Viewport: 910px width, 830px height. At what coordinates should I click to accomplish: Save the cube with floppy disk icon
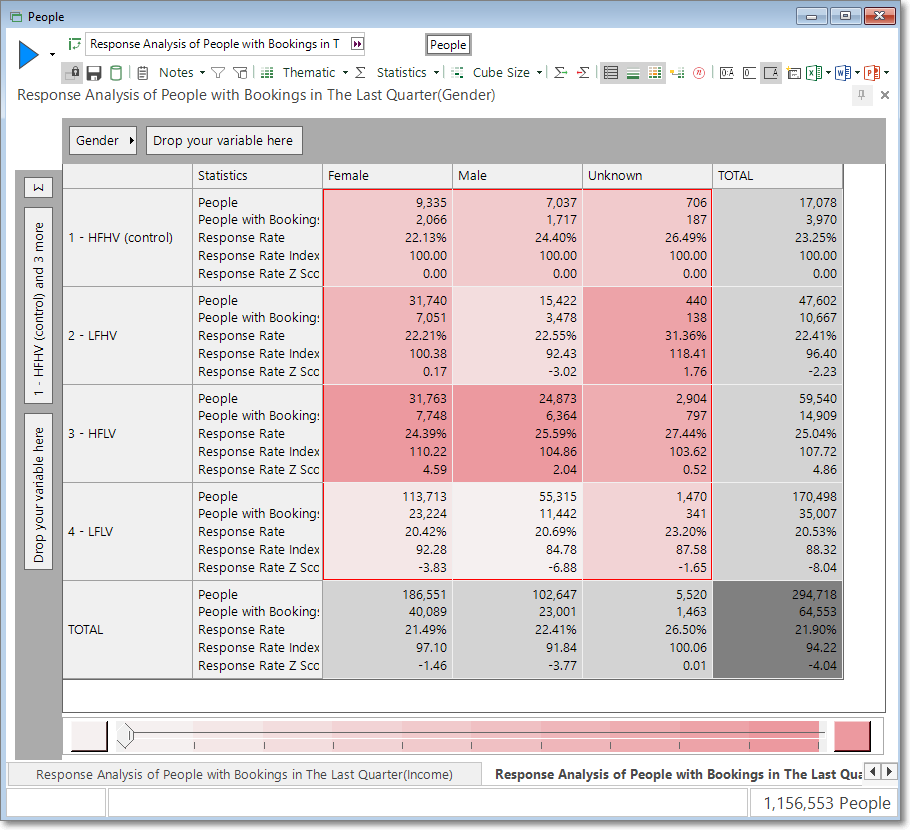click(94, 73)
